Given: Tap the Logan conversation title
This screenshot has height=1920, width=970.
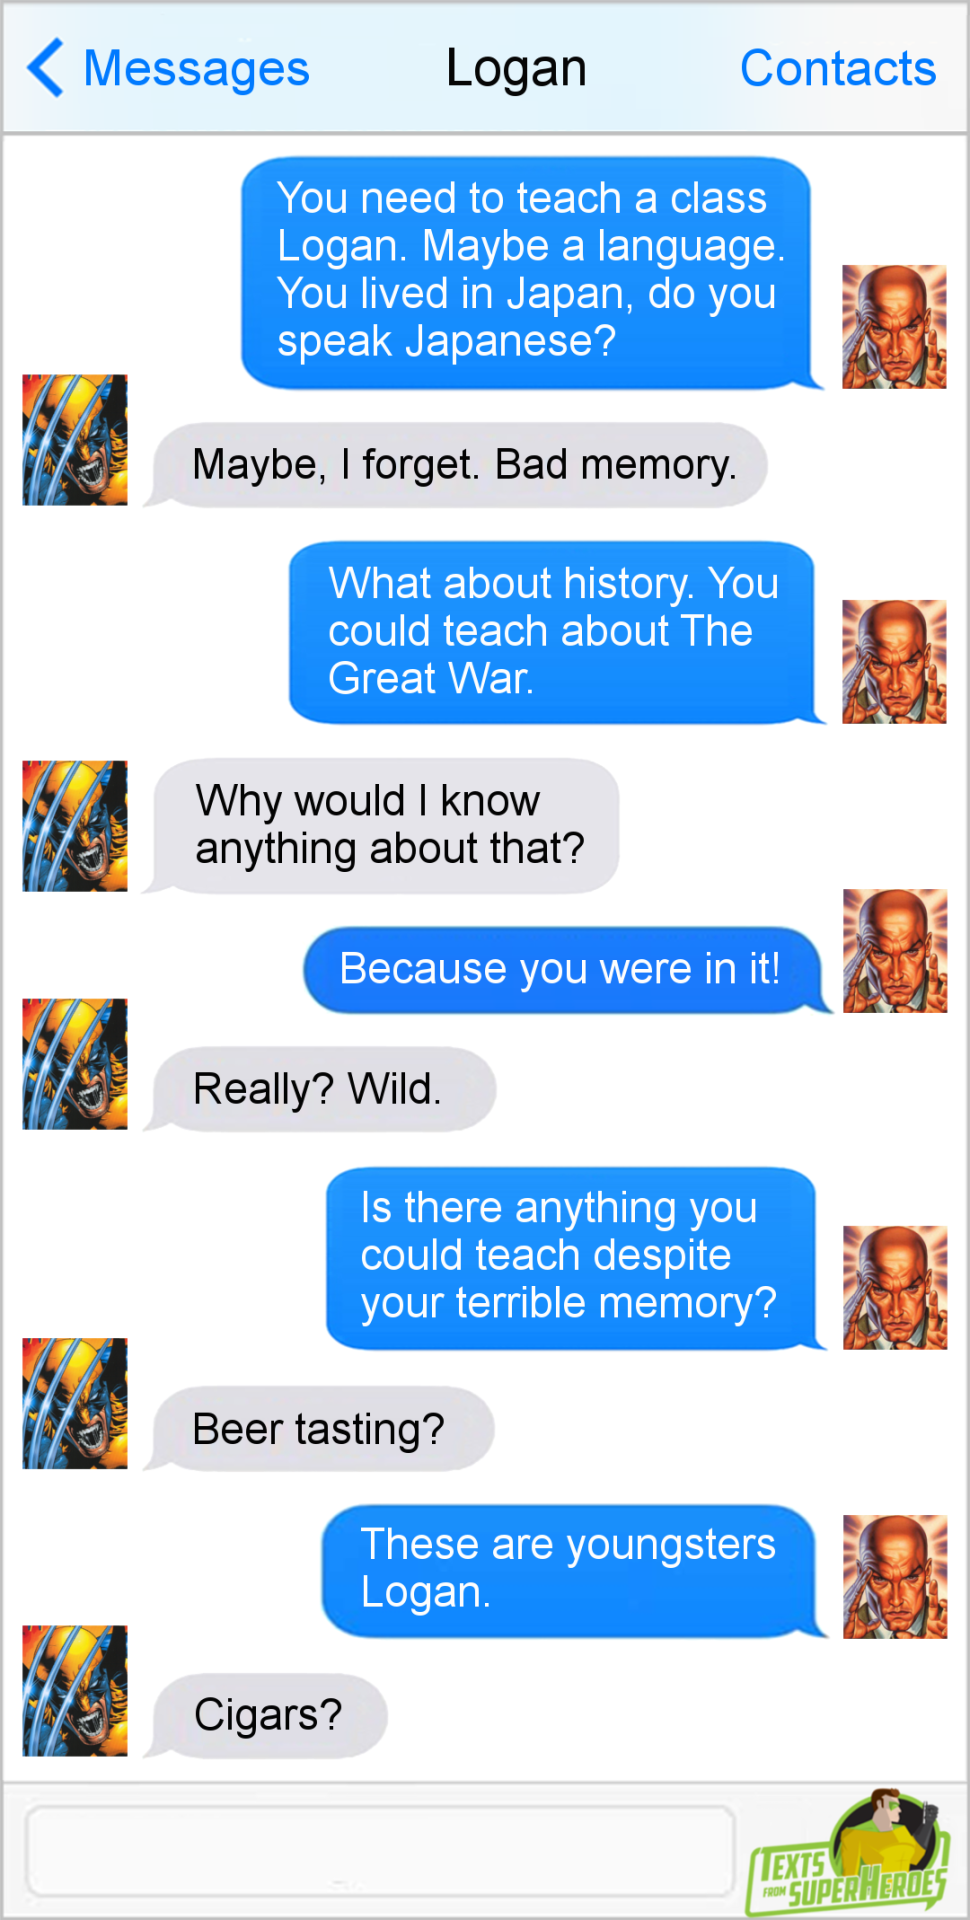Looking at the screenshot, I should [516, 69].
